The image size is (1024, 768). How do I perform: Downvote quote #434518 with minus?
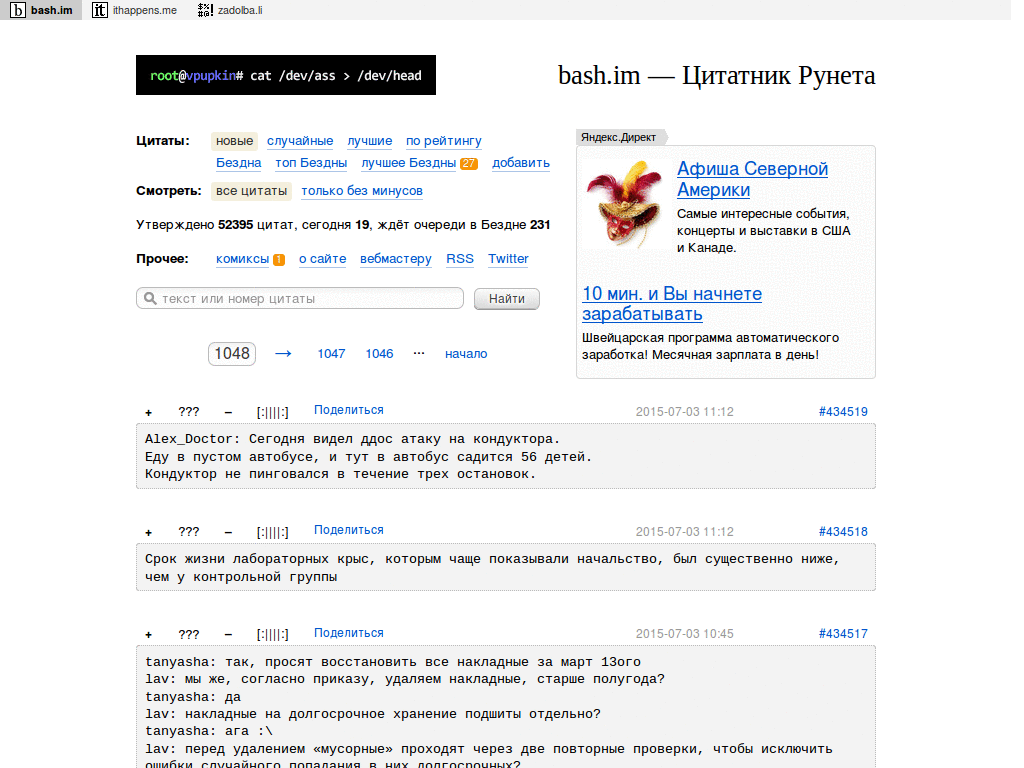(x=228, y=532)
